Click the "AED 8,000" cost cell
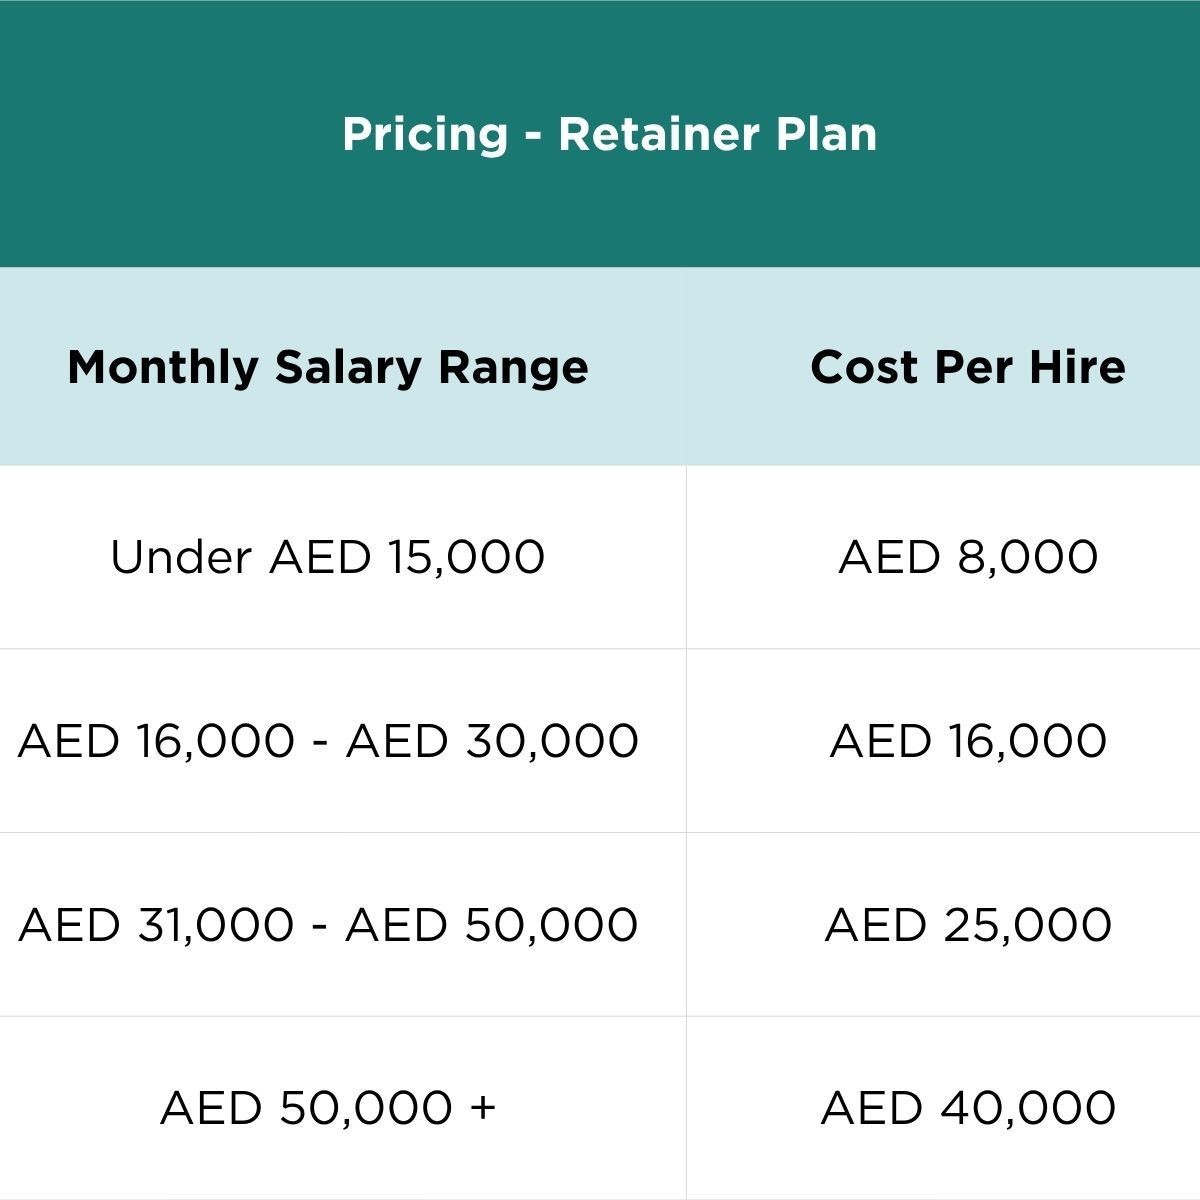 pyautogui.click(x=968, y=557)
